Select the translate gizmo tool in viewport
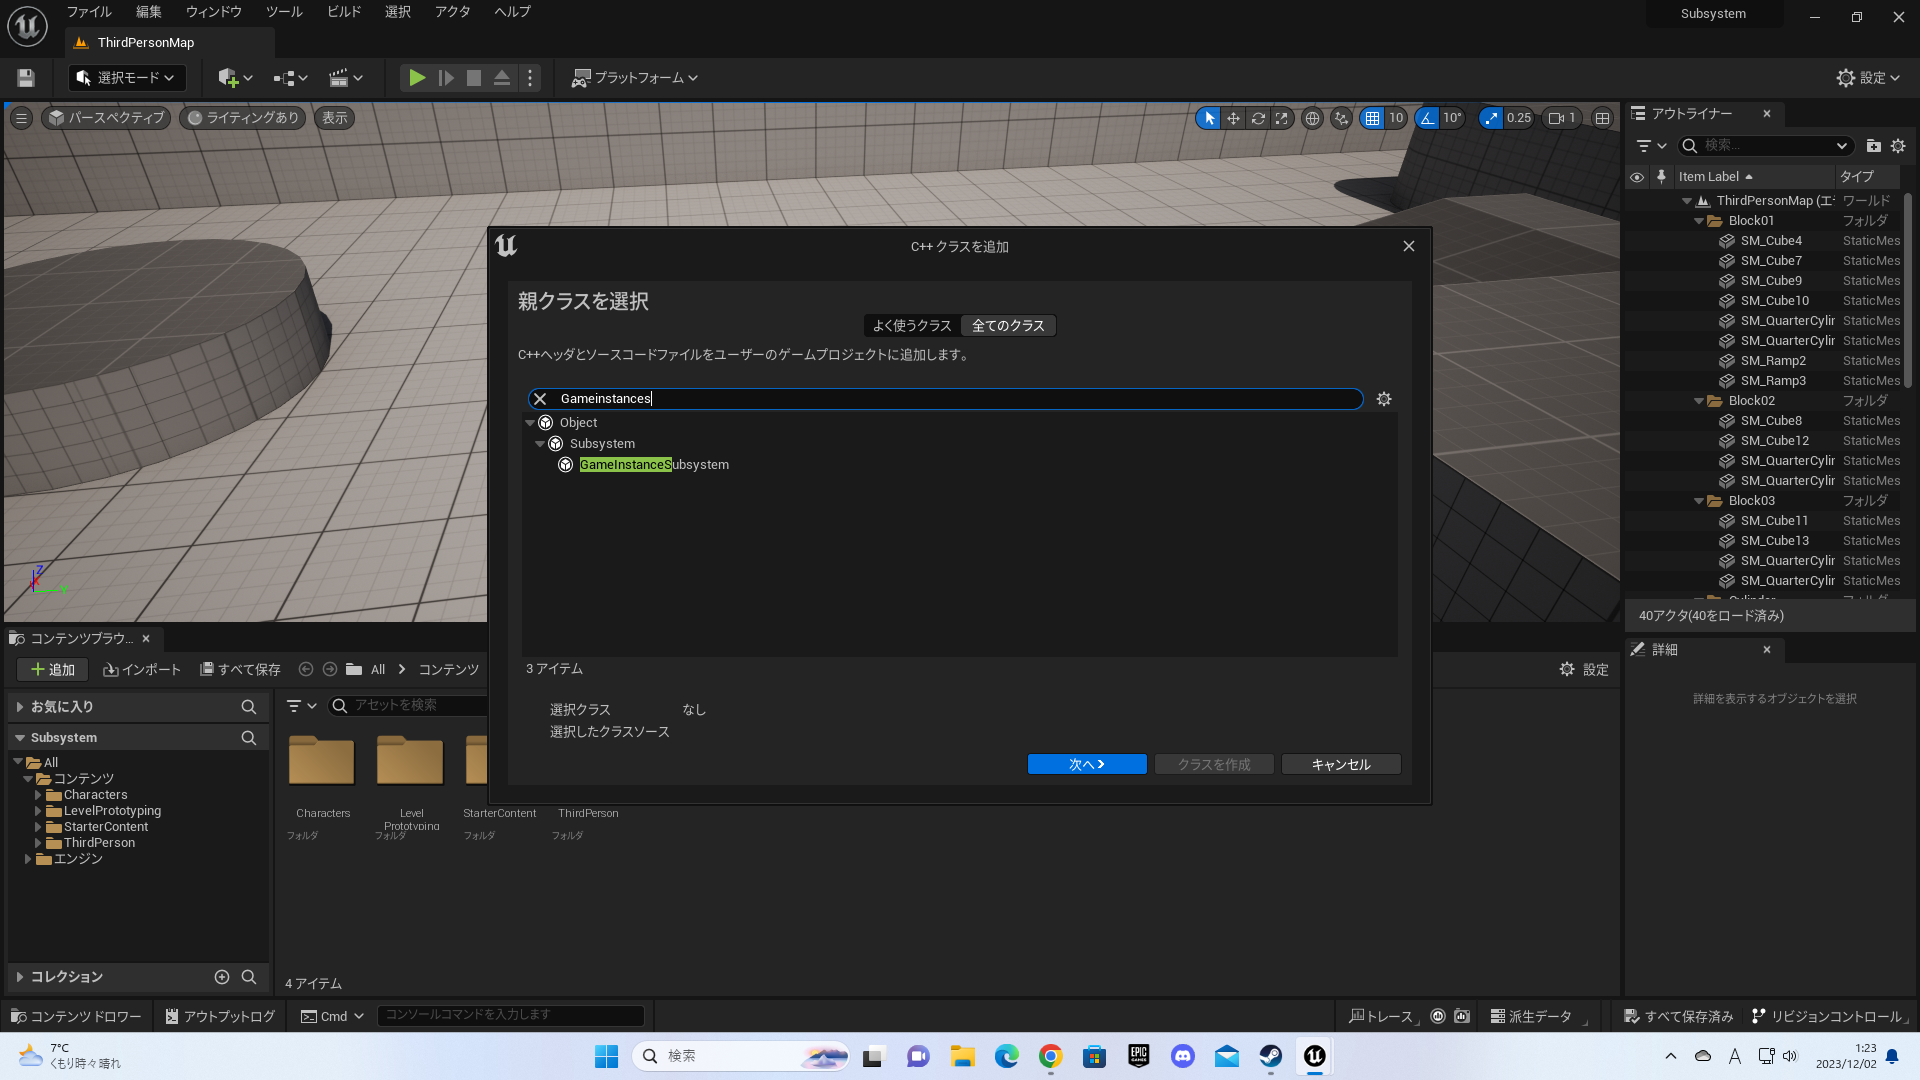Viewport: 1920px width, 1080px height. (1233, 118)
